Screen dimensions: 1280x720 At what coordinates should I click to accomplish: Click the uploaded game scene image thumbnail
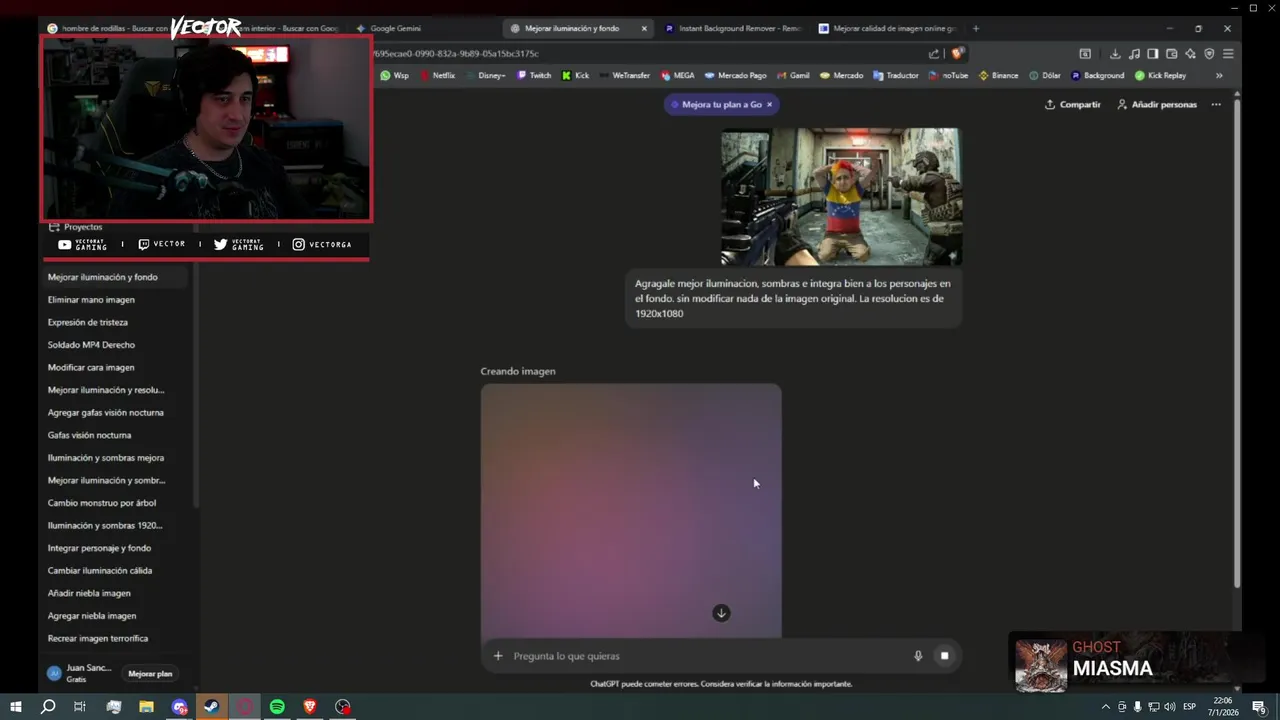[x=842, y=196]
